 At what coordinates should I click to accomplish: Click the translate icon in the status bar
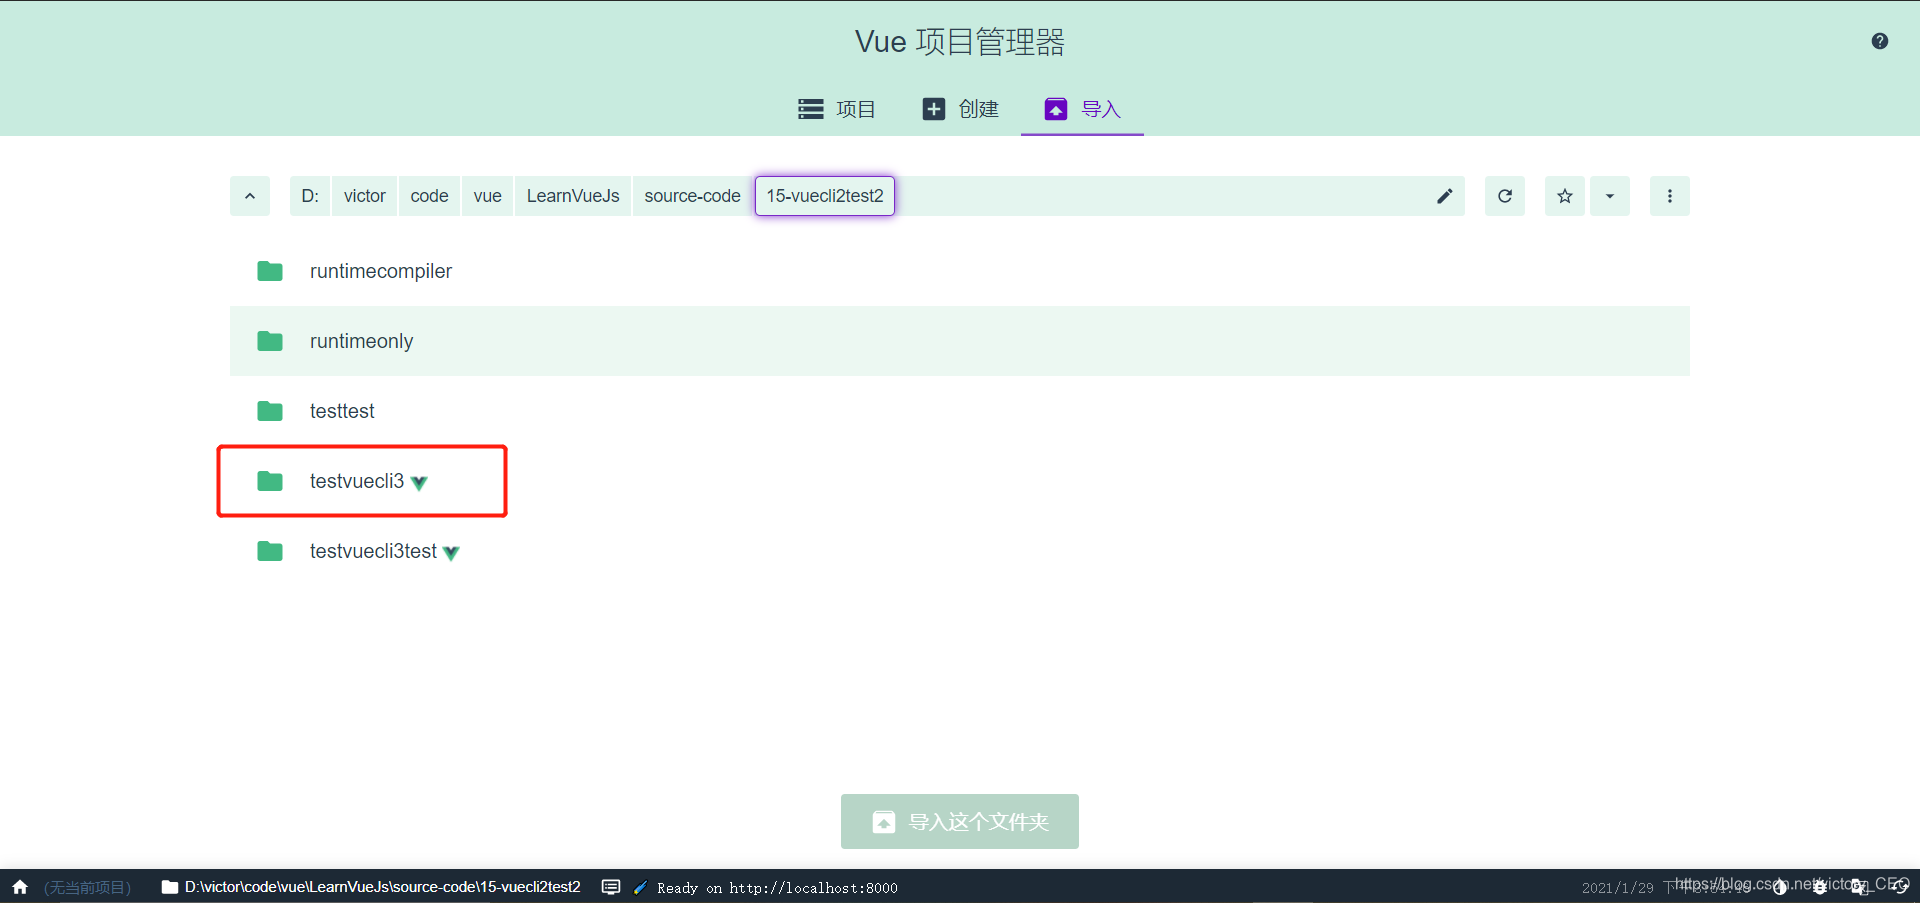(1859, 887)
